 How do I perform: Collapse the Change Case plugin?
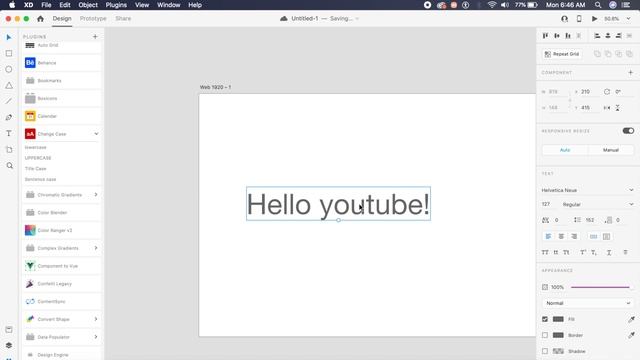(96, 134)
